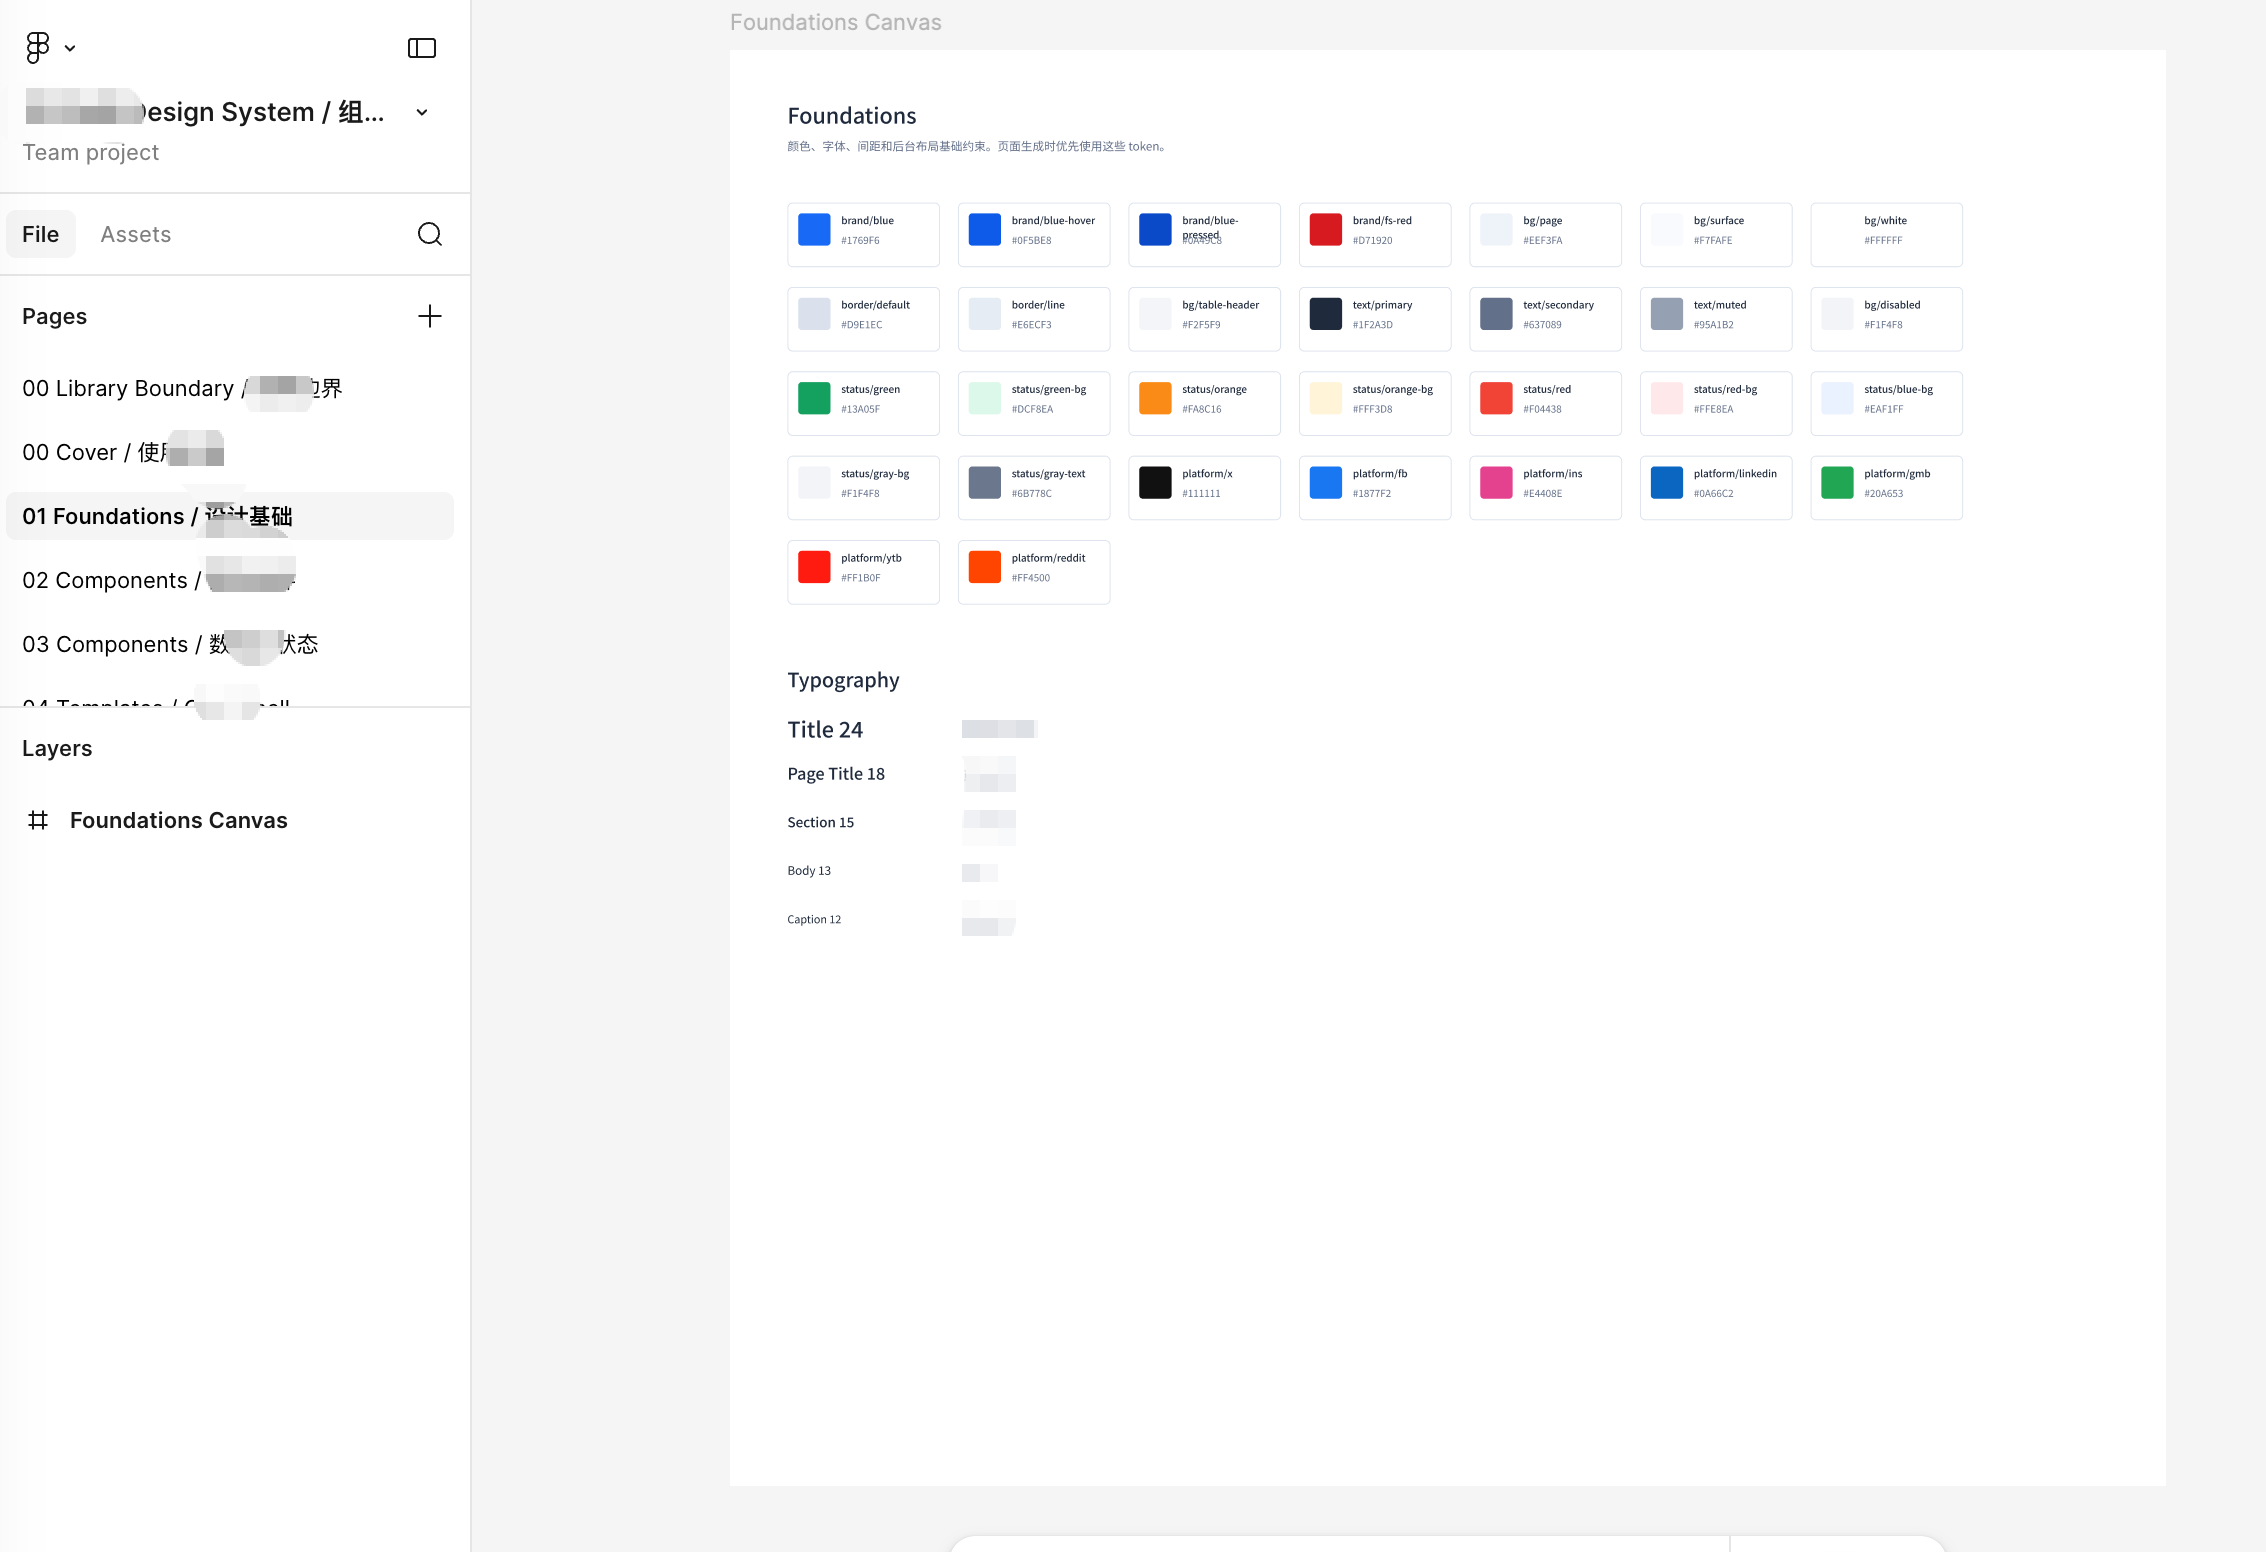The image size is (2266, 1552).
Task: Click the search magnifier icon
Action: 430,234
